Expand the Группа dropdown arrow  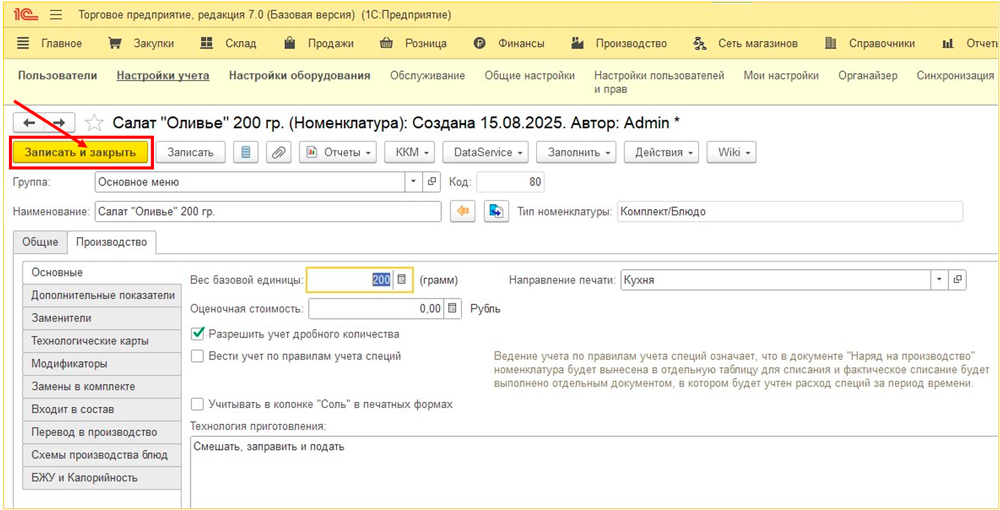(x=414, y=182)
